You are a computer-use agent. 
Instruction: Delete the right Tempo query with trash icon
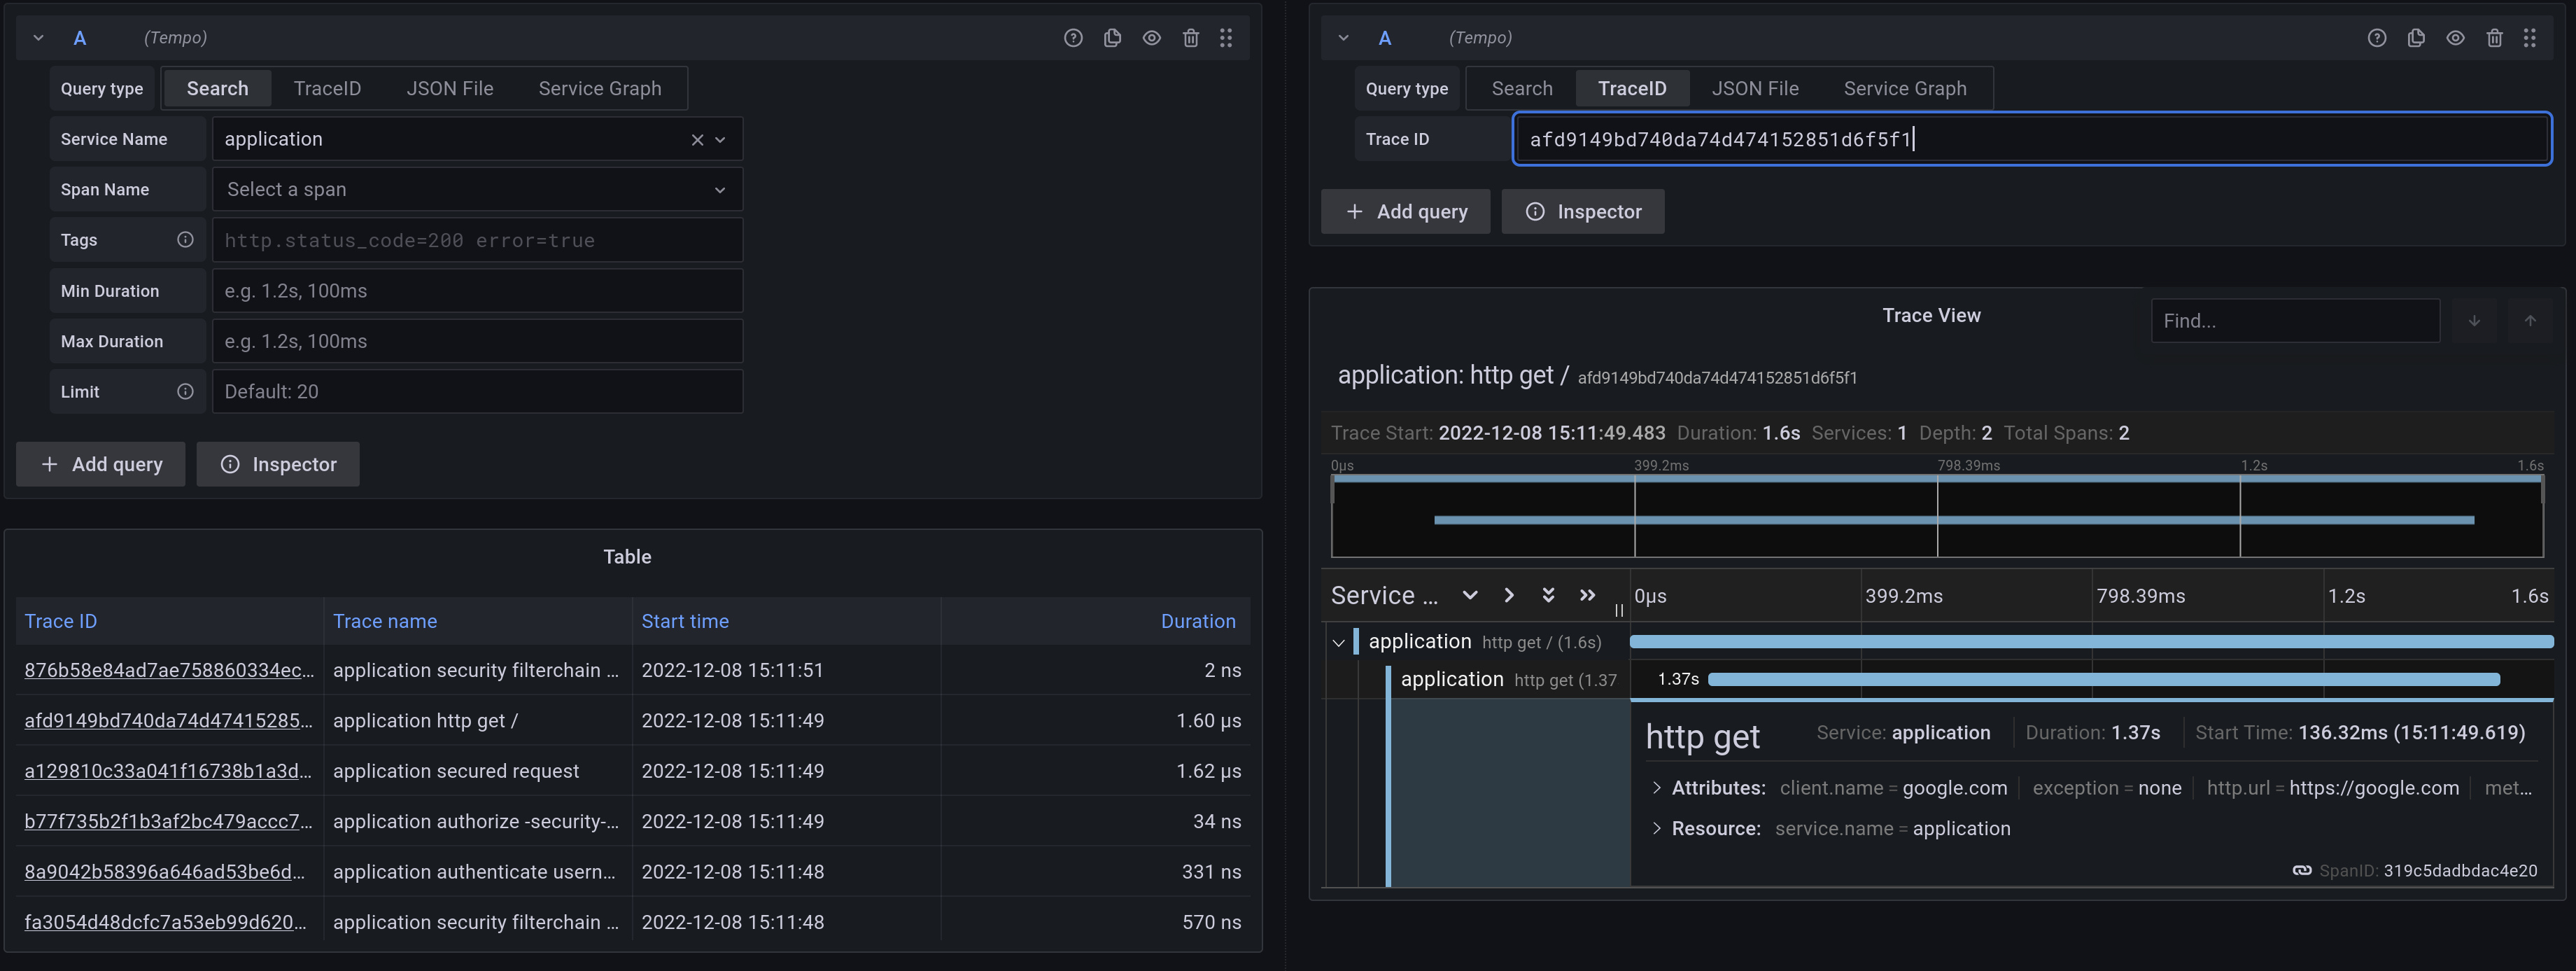tap(2495, 37)
